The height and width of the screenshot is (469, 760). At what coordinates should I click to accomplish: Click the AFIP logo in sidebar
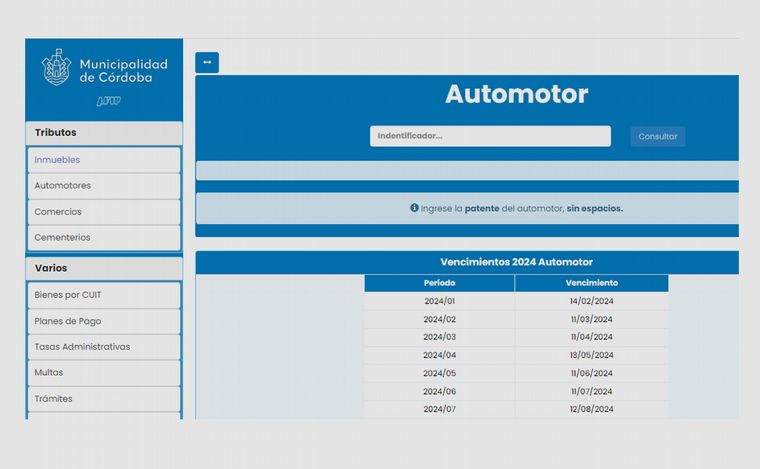point(108,101)
